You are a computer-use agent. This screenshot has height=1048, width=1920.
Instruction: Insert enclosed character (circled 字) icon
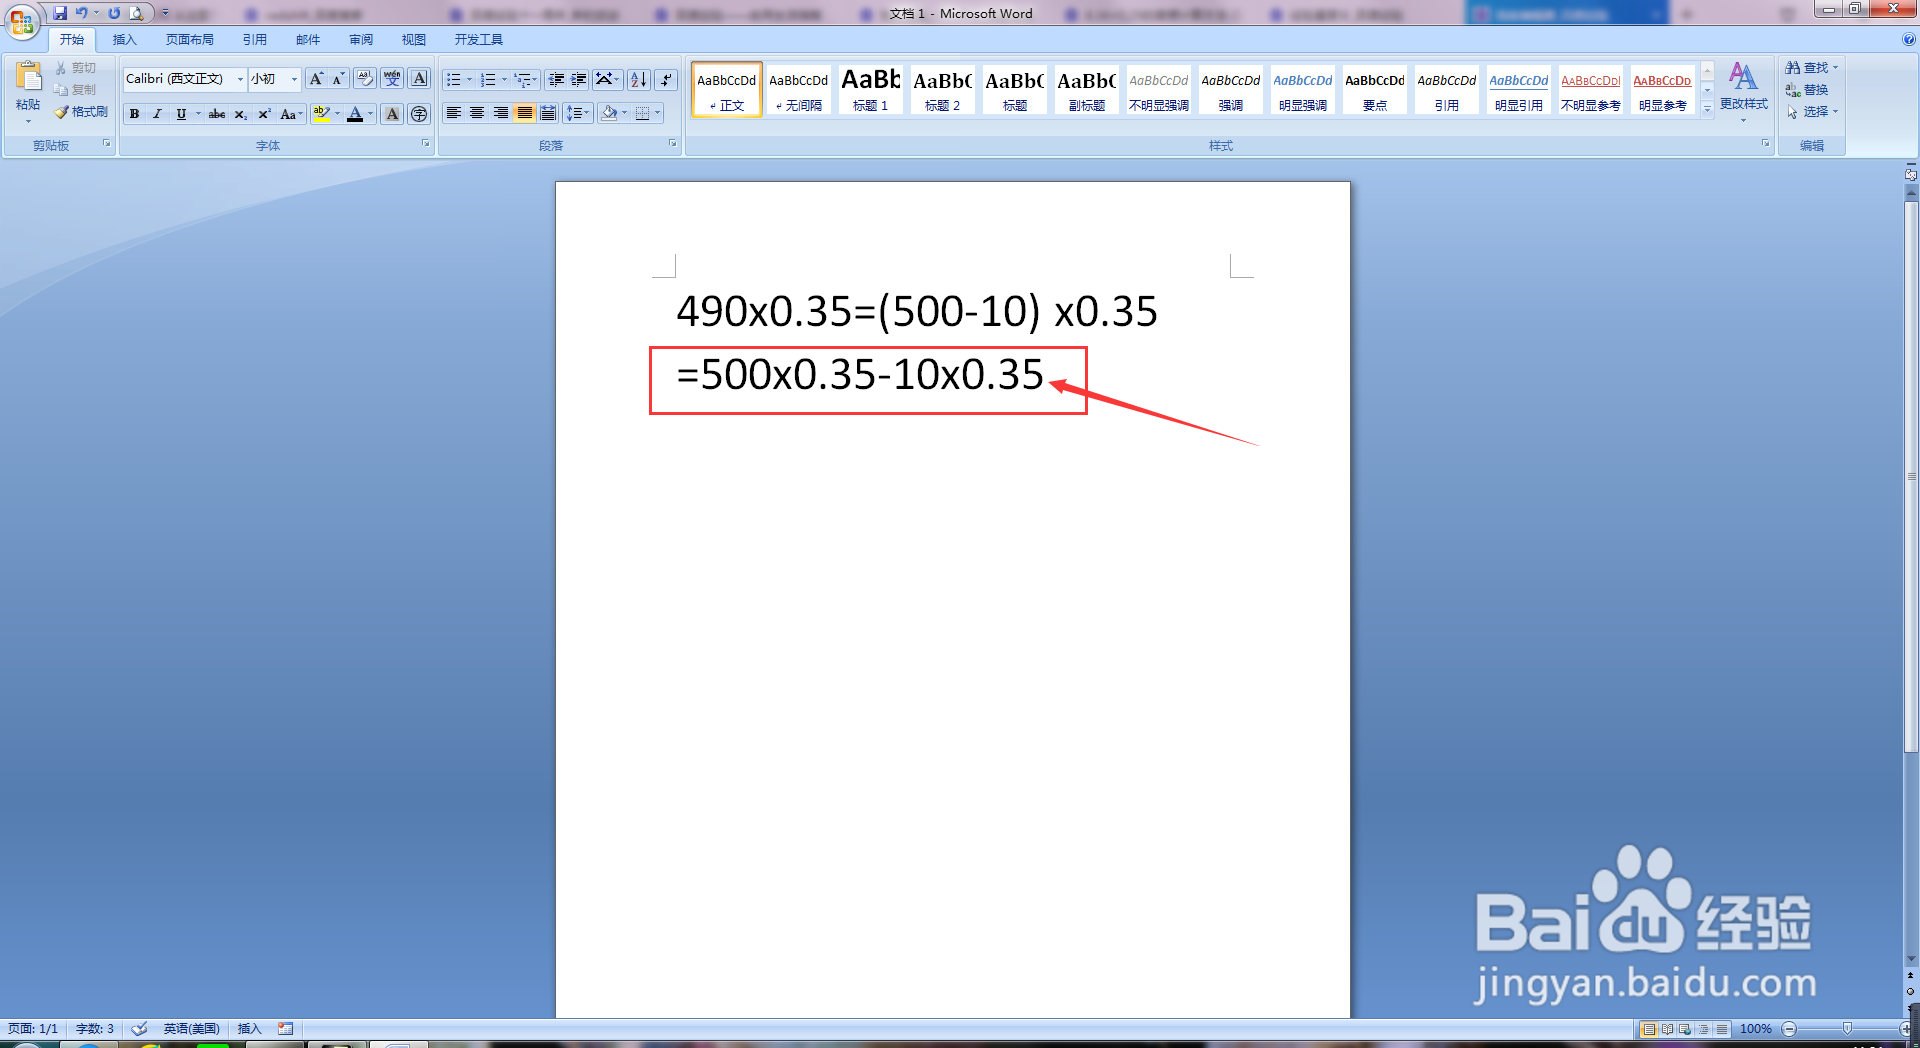tap(419, 114)
